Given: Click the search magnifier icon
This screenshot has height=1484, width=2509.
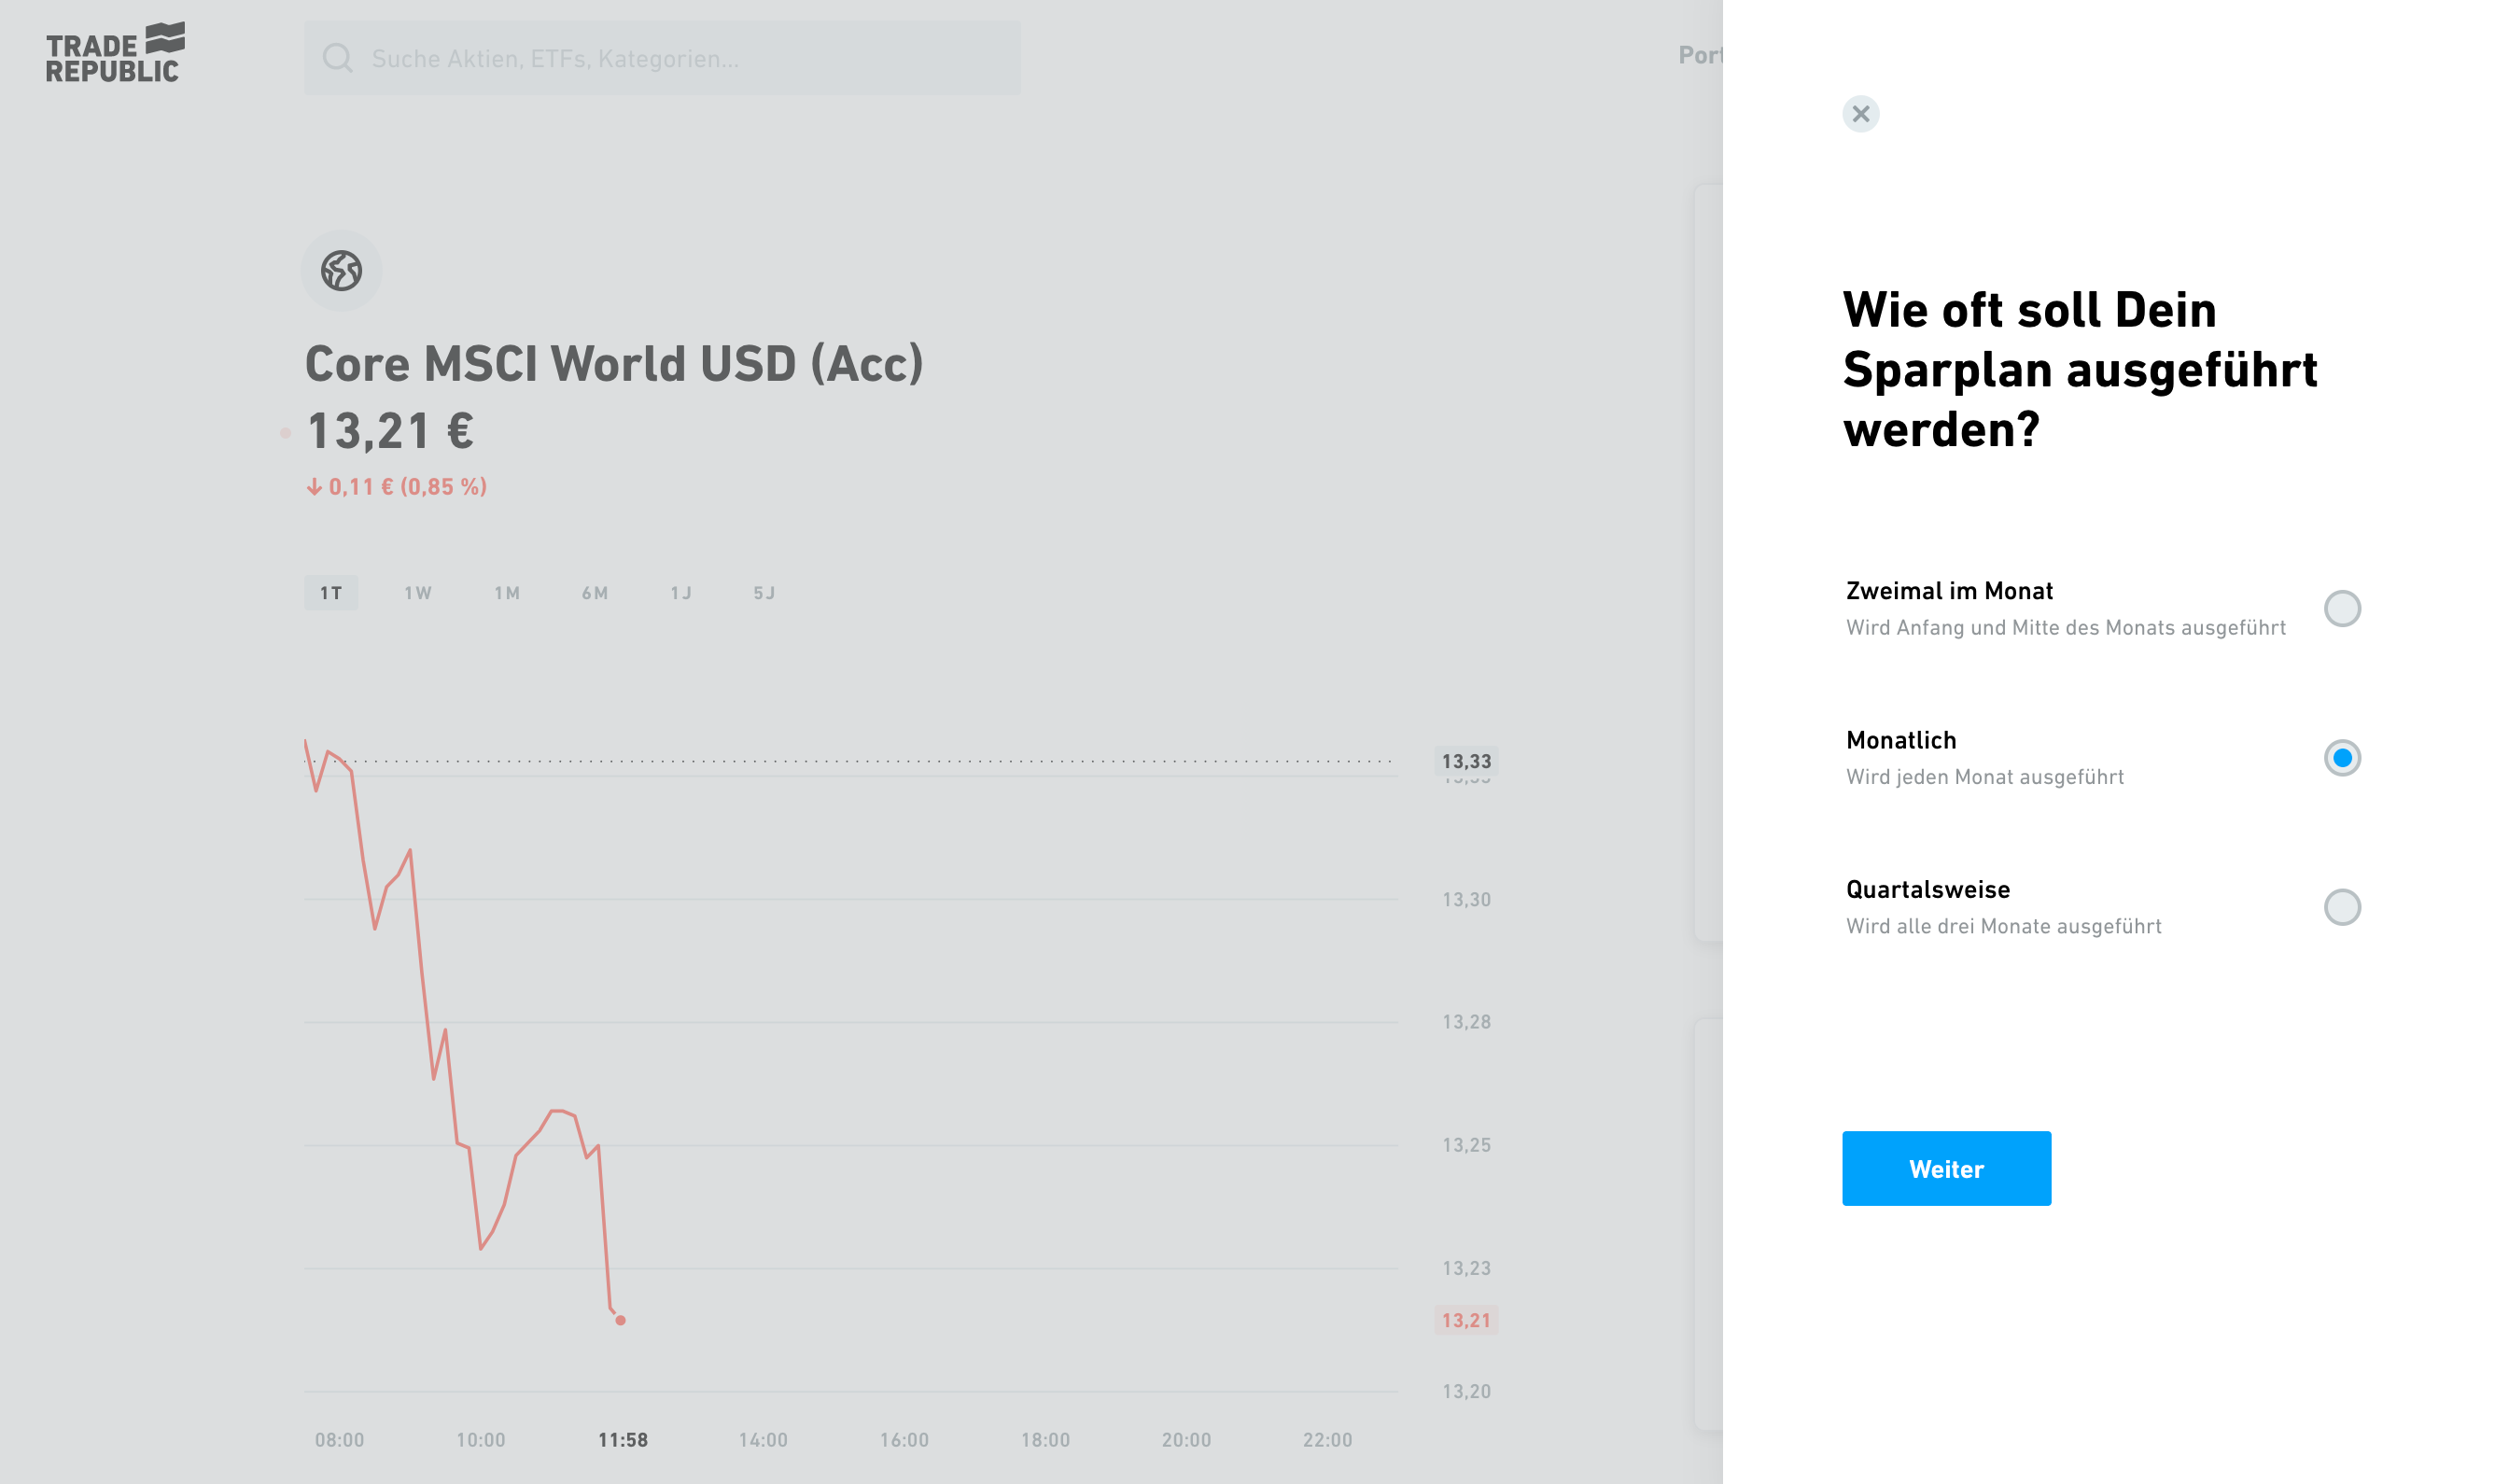Looking at the screenshot, I should coord(337,58).
